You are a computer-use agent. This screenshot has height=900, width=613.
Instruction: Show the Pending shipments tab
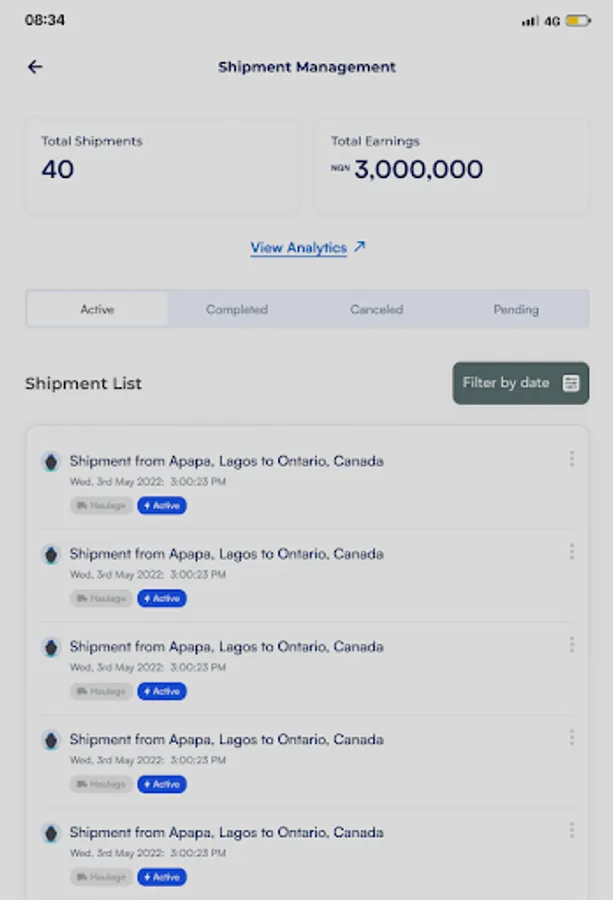click(516, 310)
